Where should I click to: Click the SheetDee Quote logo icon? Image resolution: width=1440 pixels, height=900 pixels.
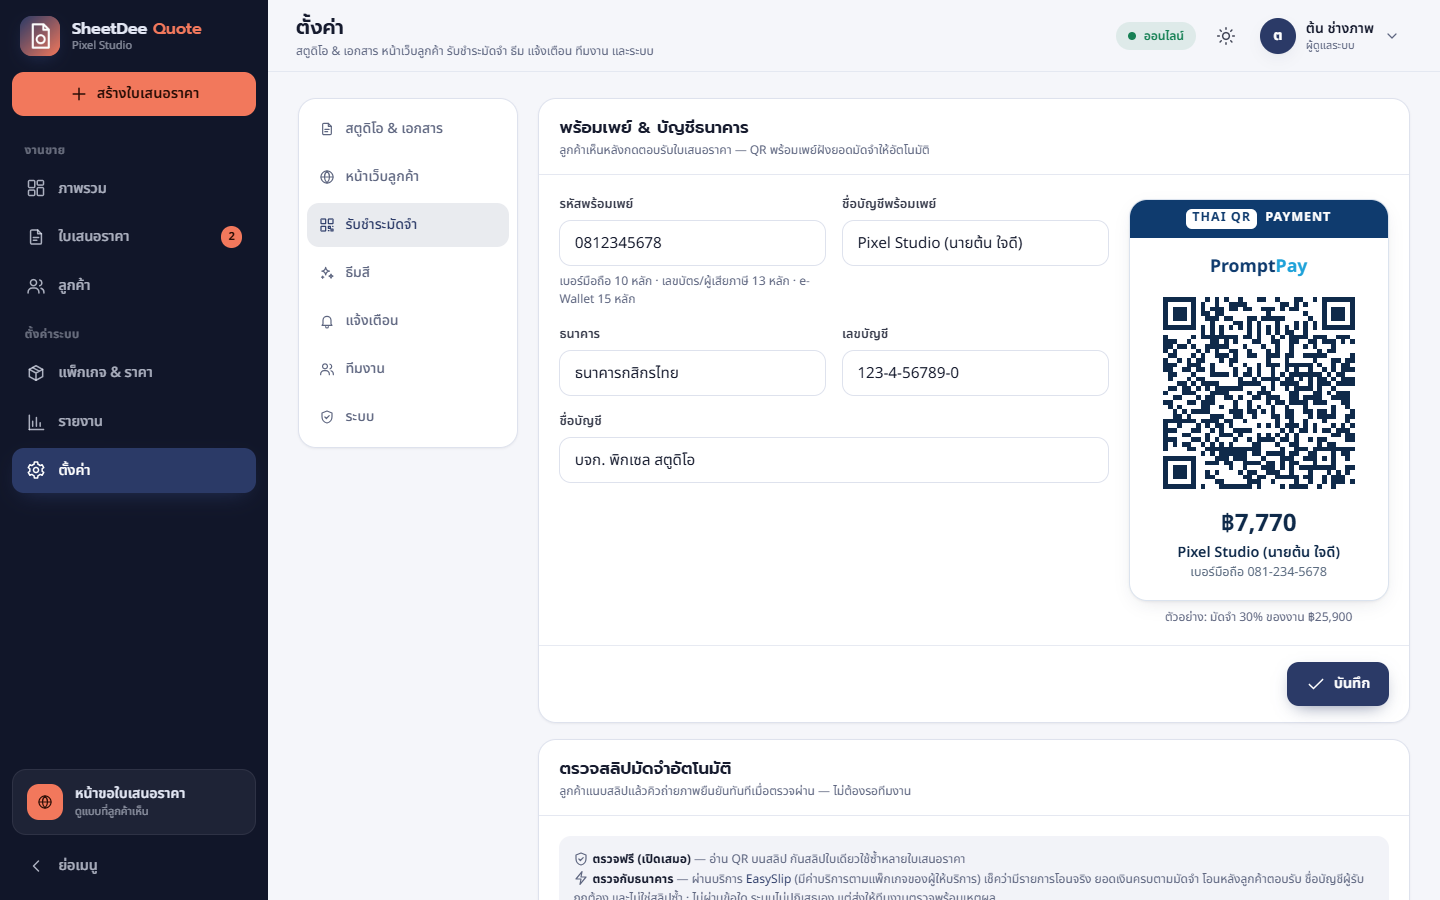coord(40,36)
